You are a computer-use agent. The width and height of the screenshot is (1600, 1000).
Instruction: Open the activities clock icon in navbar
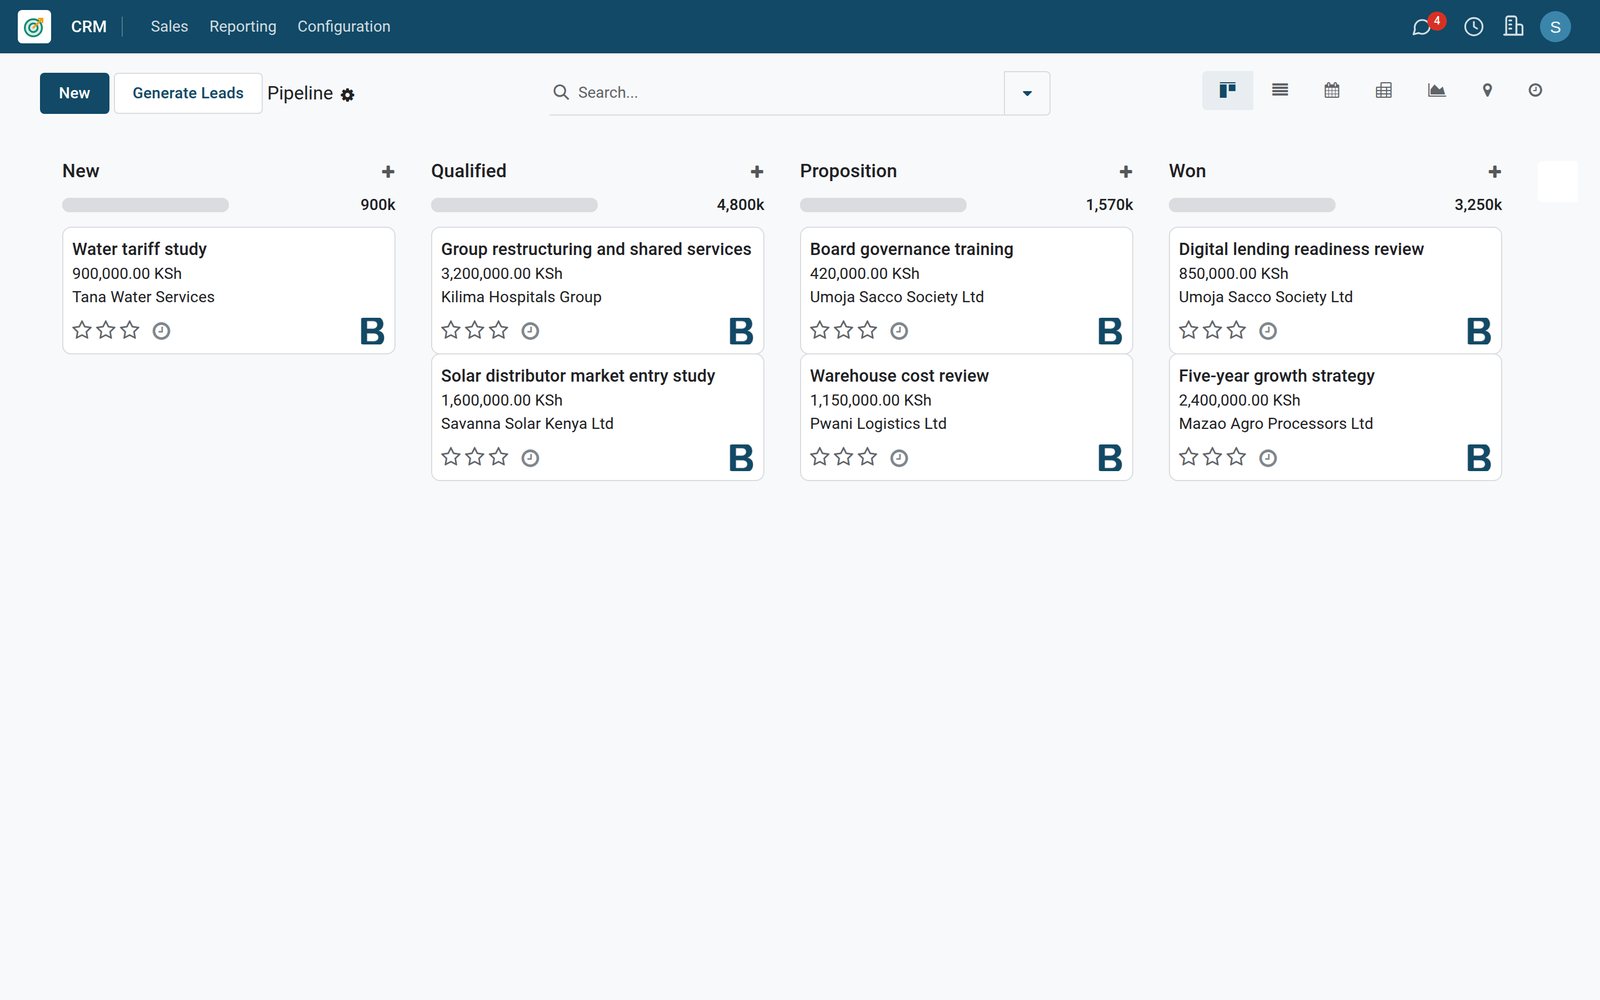(1474, 27)
